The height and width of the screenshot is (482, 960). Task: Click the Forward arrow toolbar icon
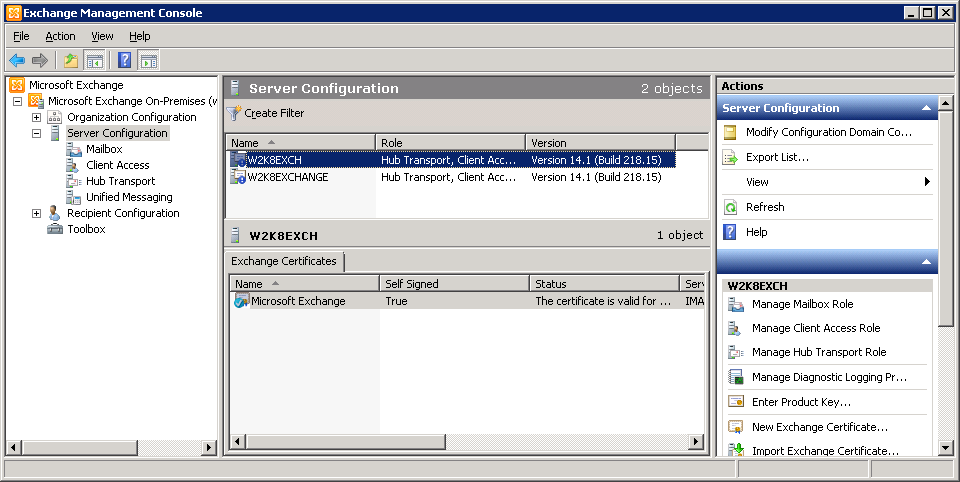40,60
